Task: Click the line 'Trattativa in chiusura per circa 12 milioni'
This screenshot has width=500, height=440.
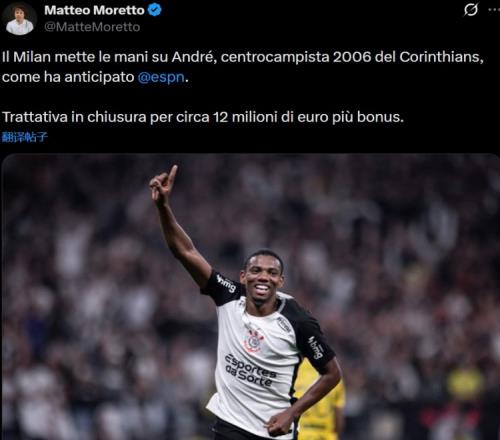Action: tap(203, 117)
